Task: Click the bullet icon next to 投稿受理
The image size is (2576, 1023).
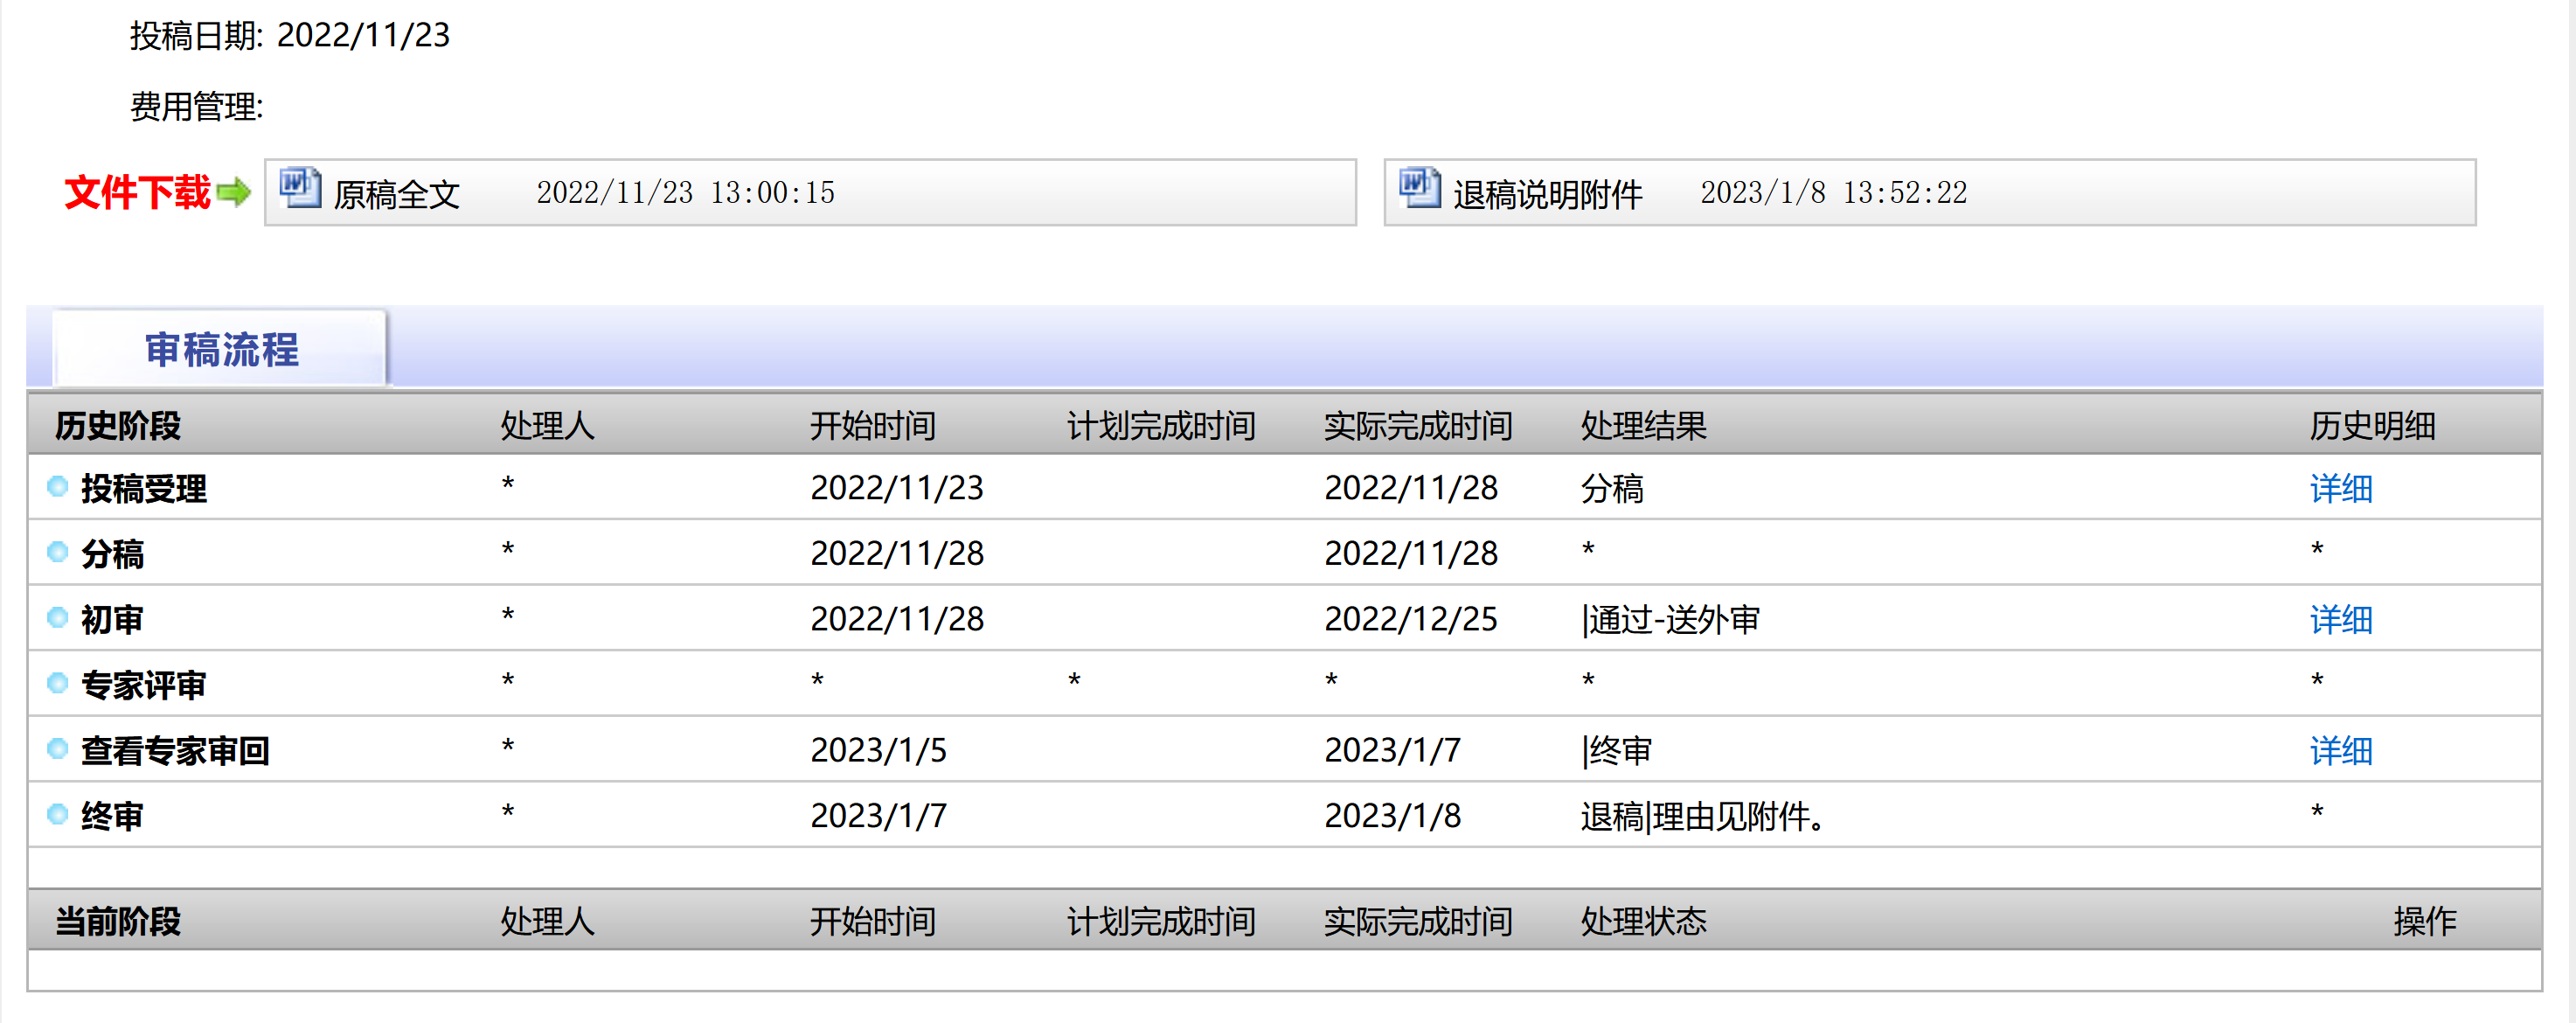Action: [x=58, y=487]
